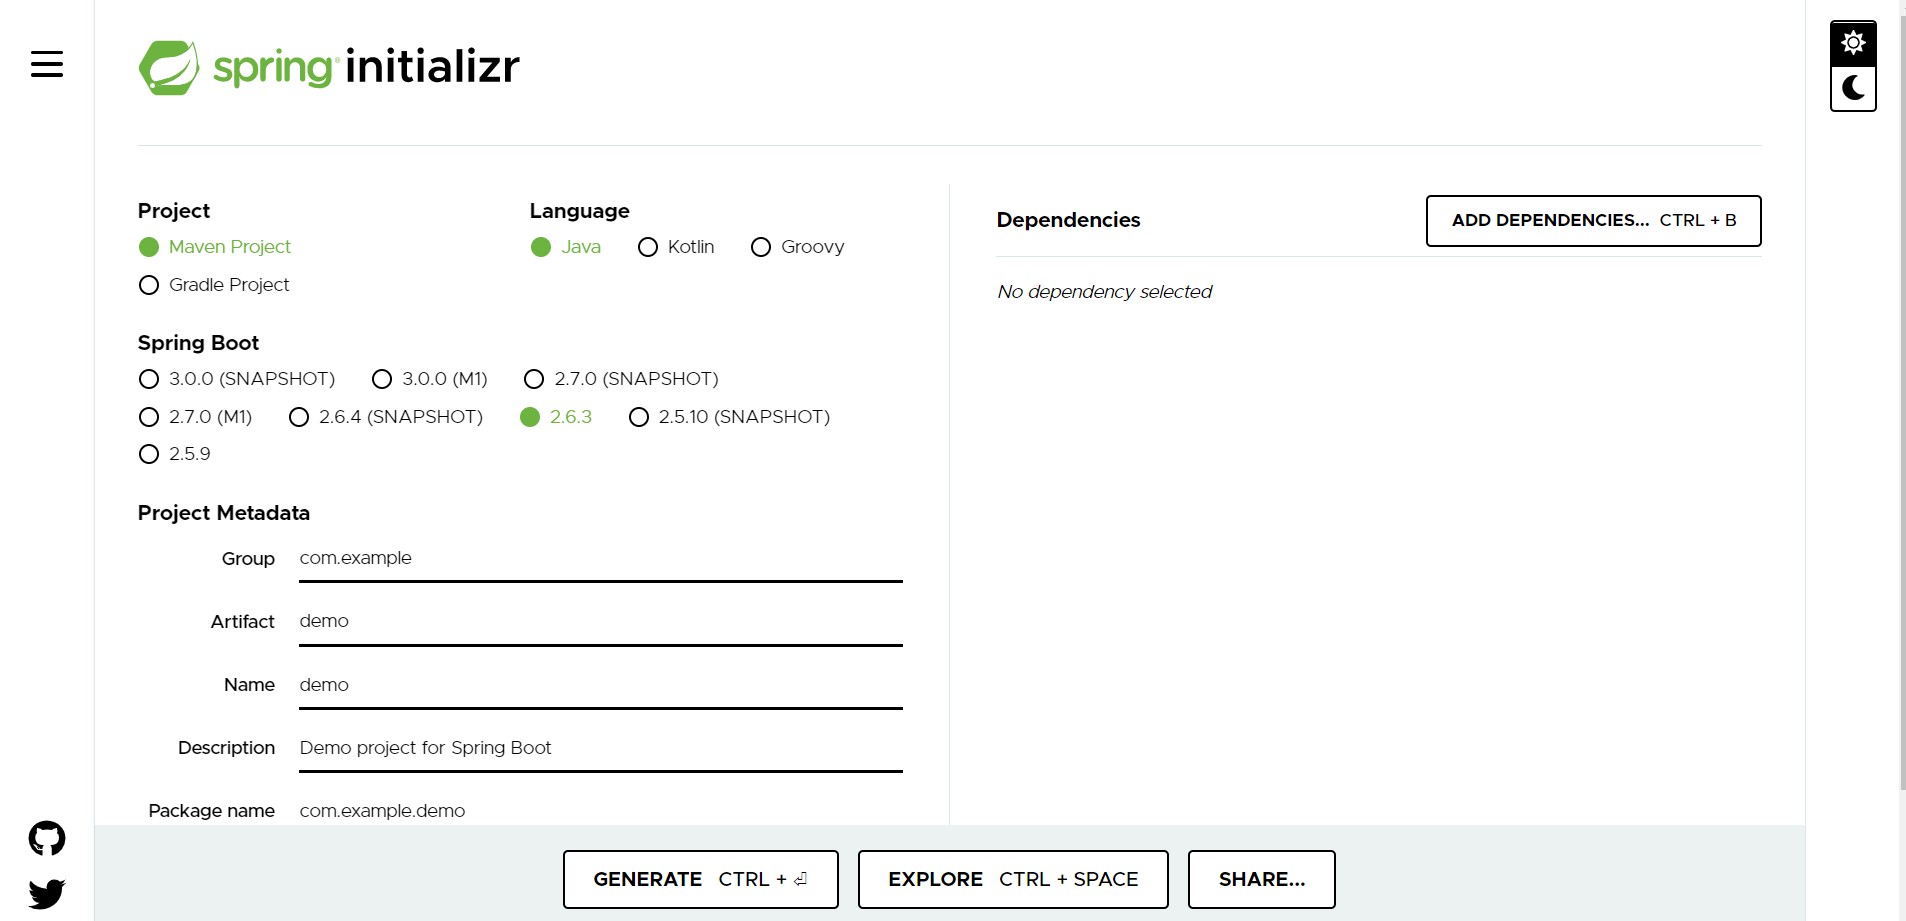Select Spring Boot 2.7.0 (M1)
This screenshot has width=1906, height=921.
pyautogui.click(x=195, y=417)
